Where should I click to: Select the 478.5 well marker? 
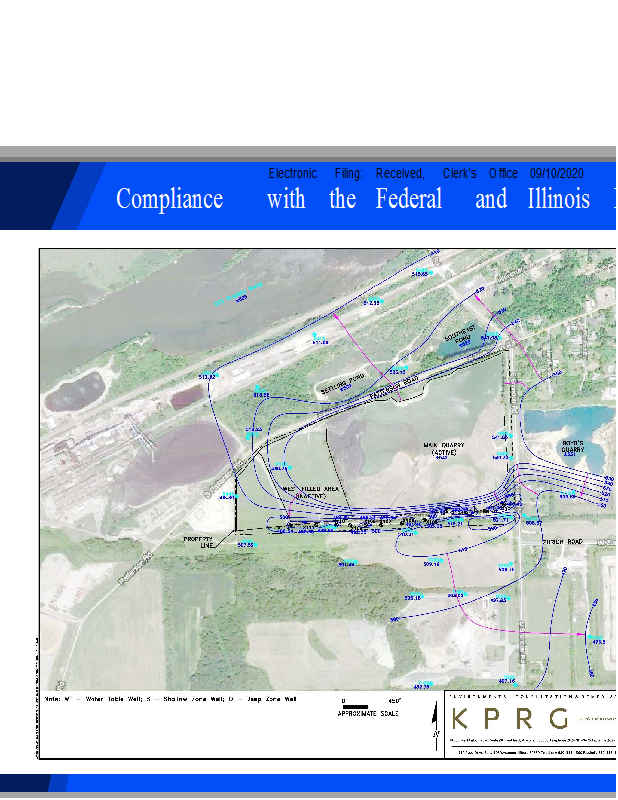tap(598, 641)
